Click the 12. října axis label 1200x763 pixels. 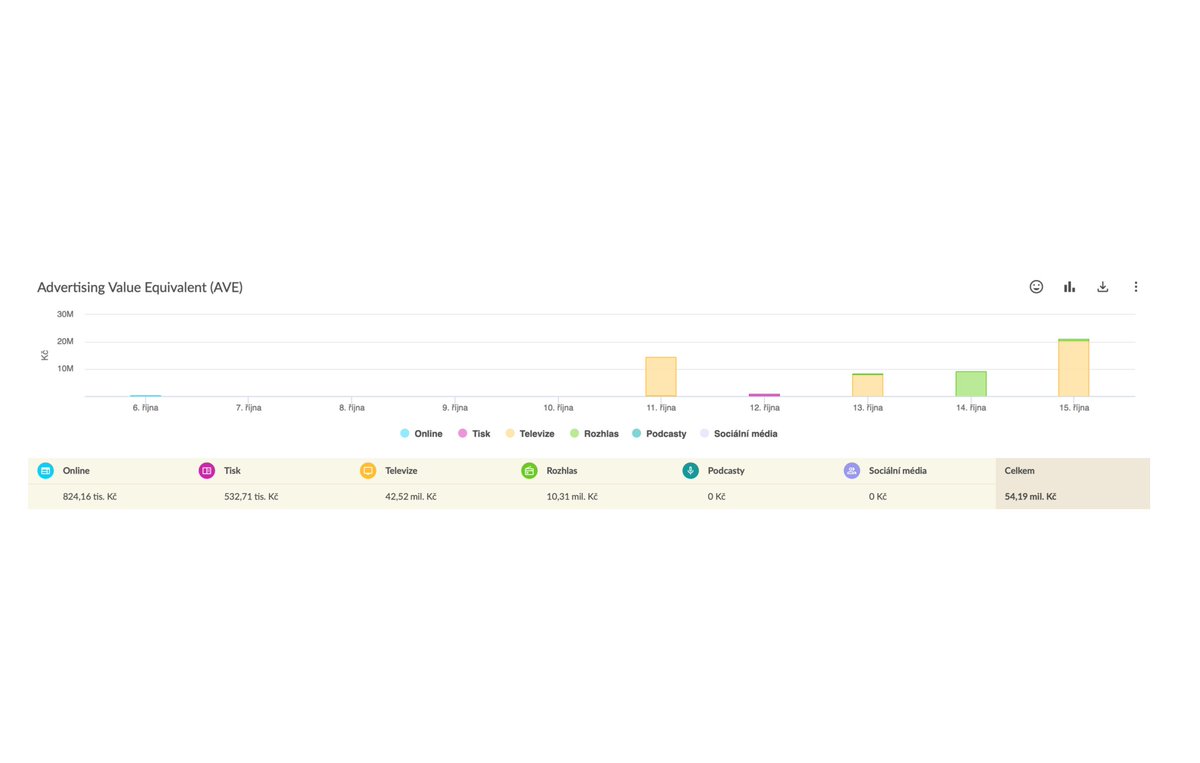(764, 408)
